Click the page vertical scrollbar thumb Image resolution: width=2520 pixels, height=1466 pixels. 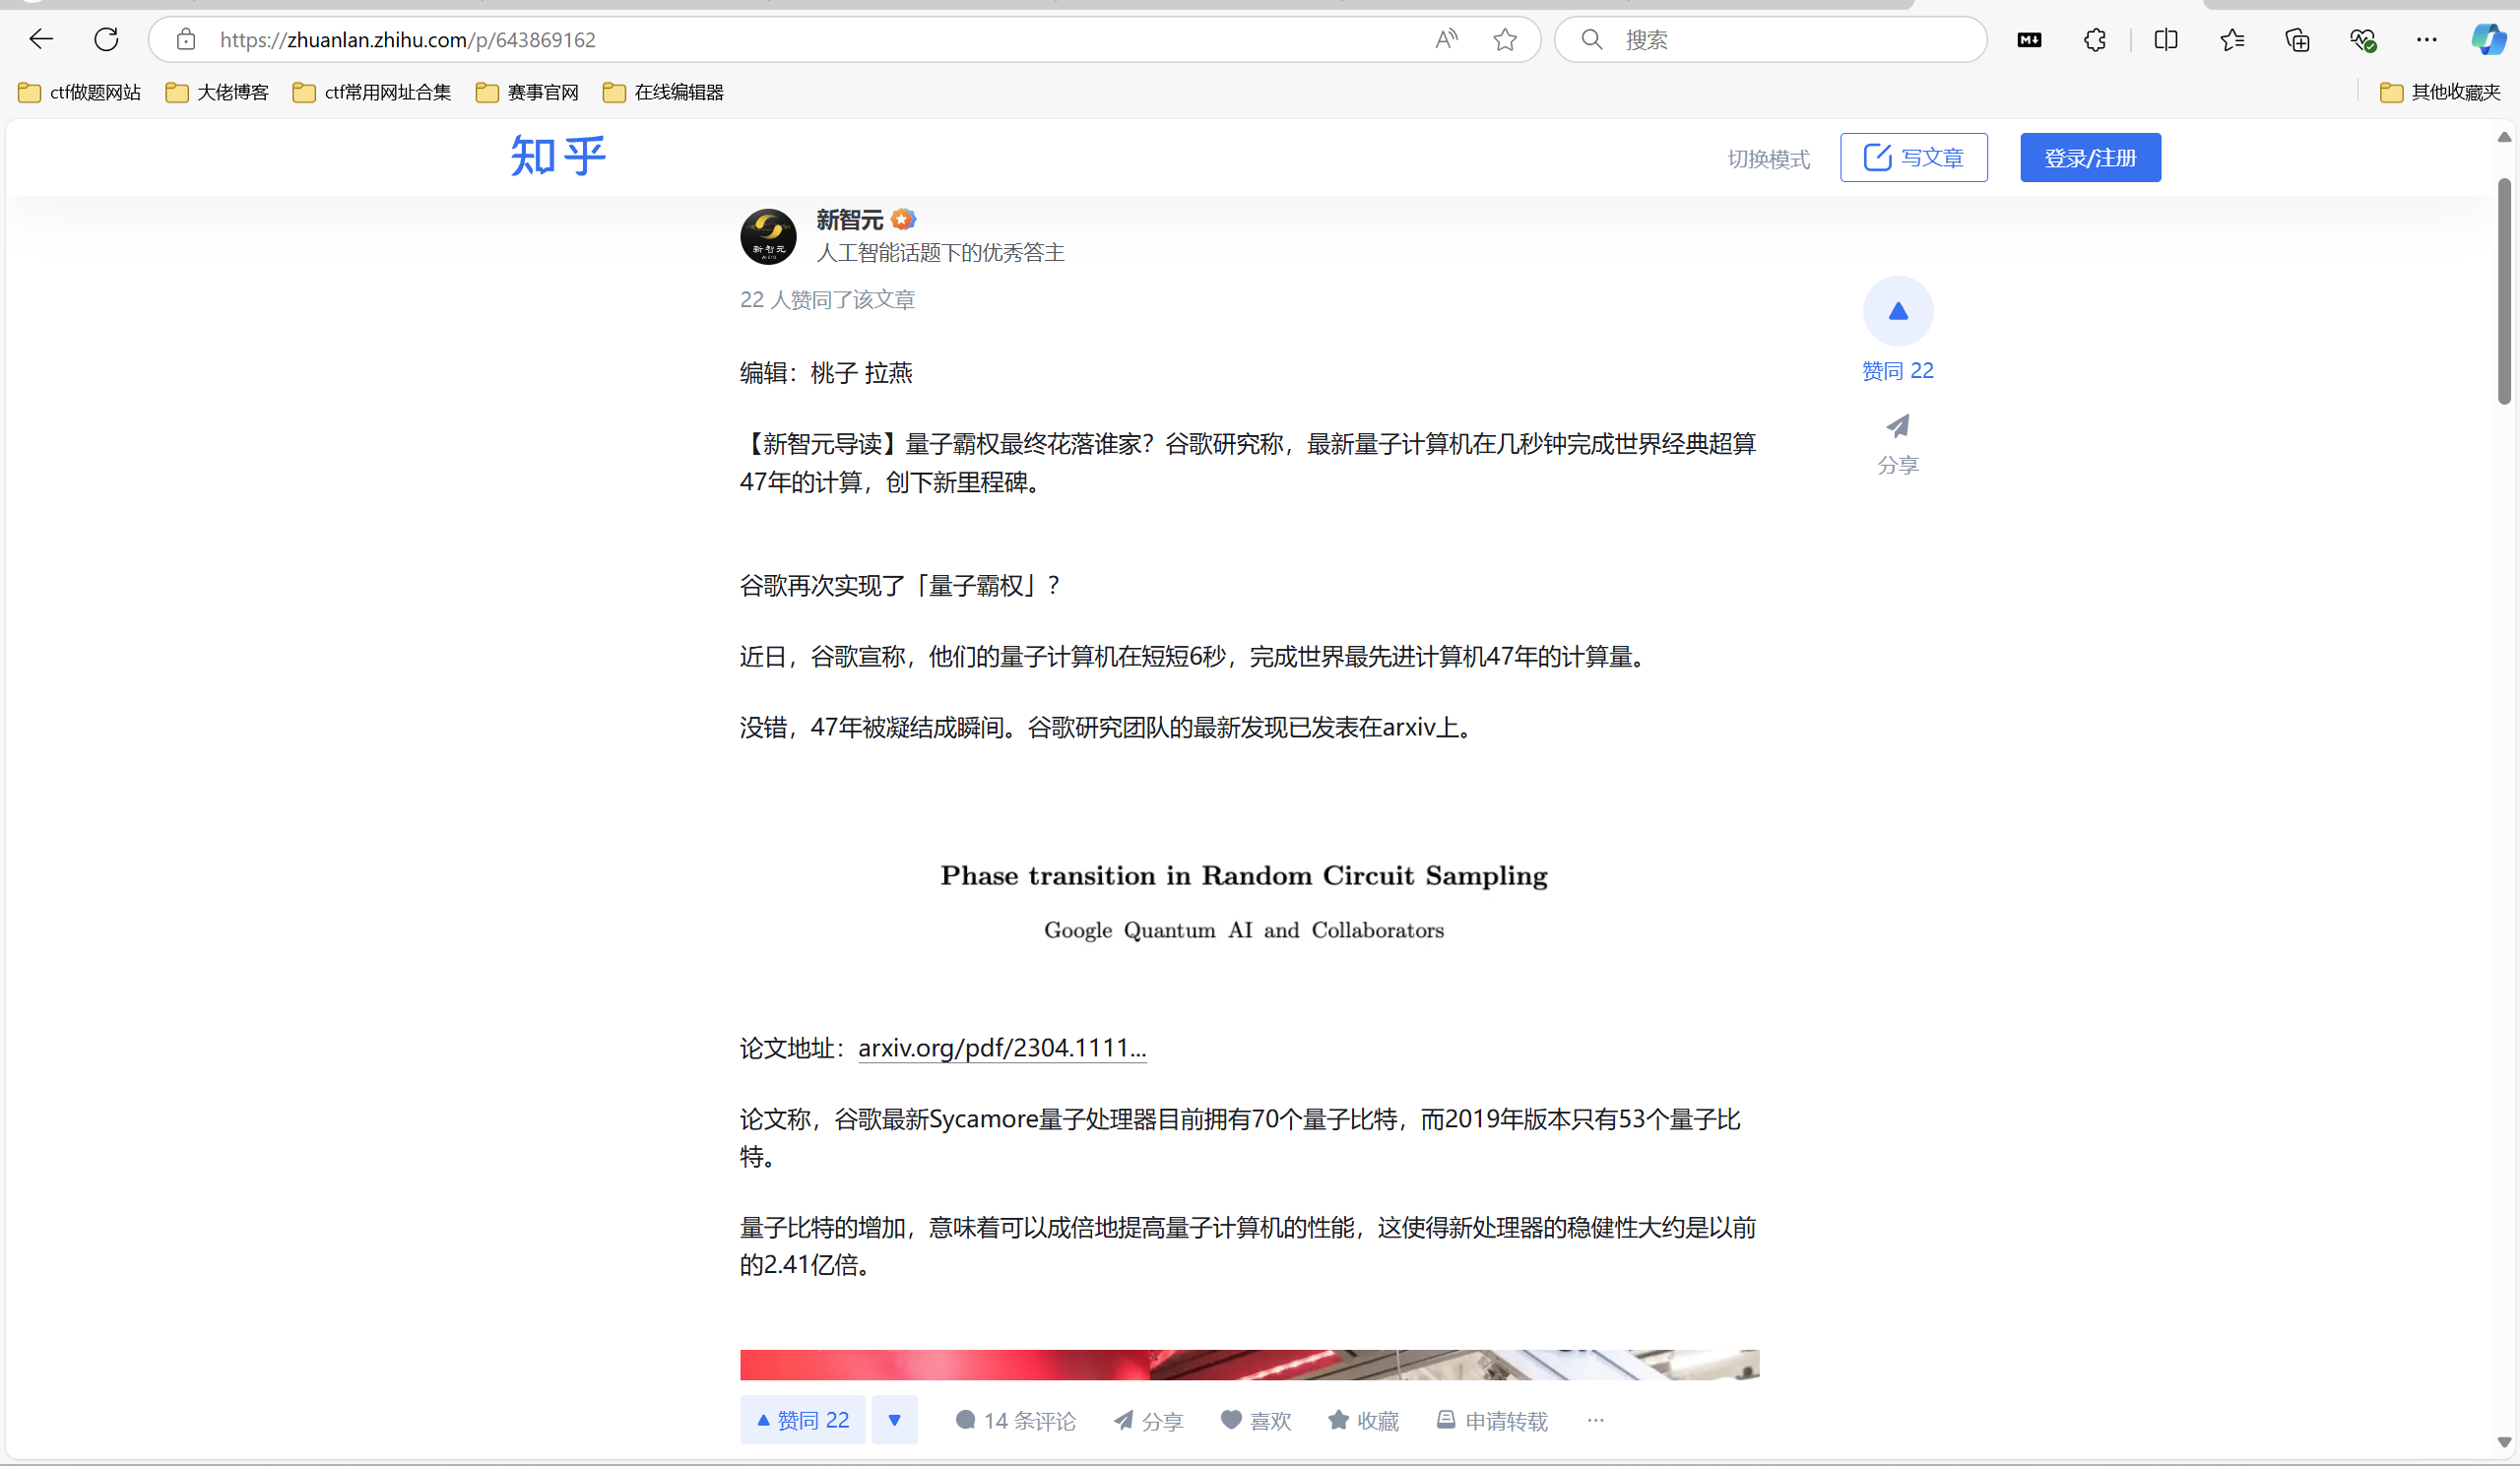pyautogui.click(x=2504, y=290)
